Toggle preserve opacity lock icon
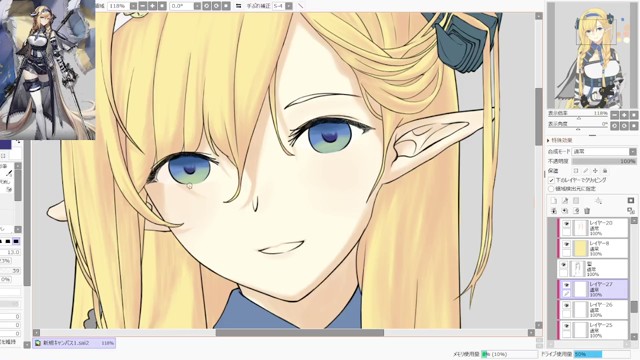Screen dimensions: 640x360 [576, 171]
